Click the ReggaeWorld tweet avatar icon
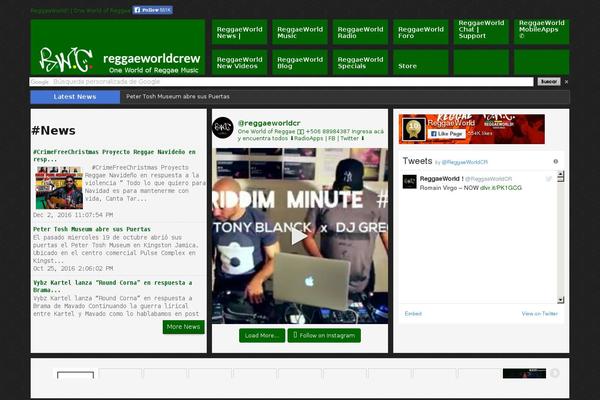This screenshot has width=600, height=400. tap(410, 180)
